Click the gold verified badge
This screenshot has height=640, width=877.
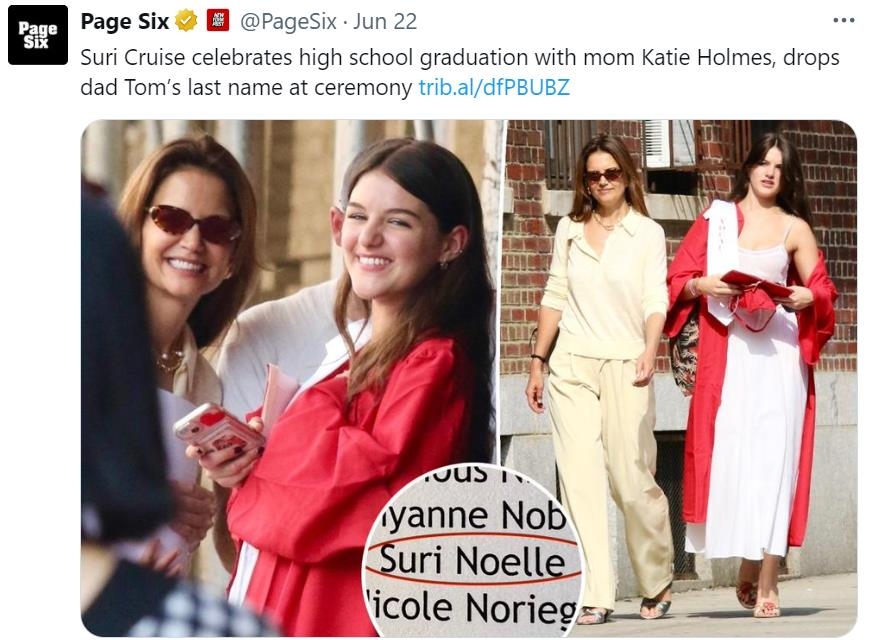pos(186,21)
